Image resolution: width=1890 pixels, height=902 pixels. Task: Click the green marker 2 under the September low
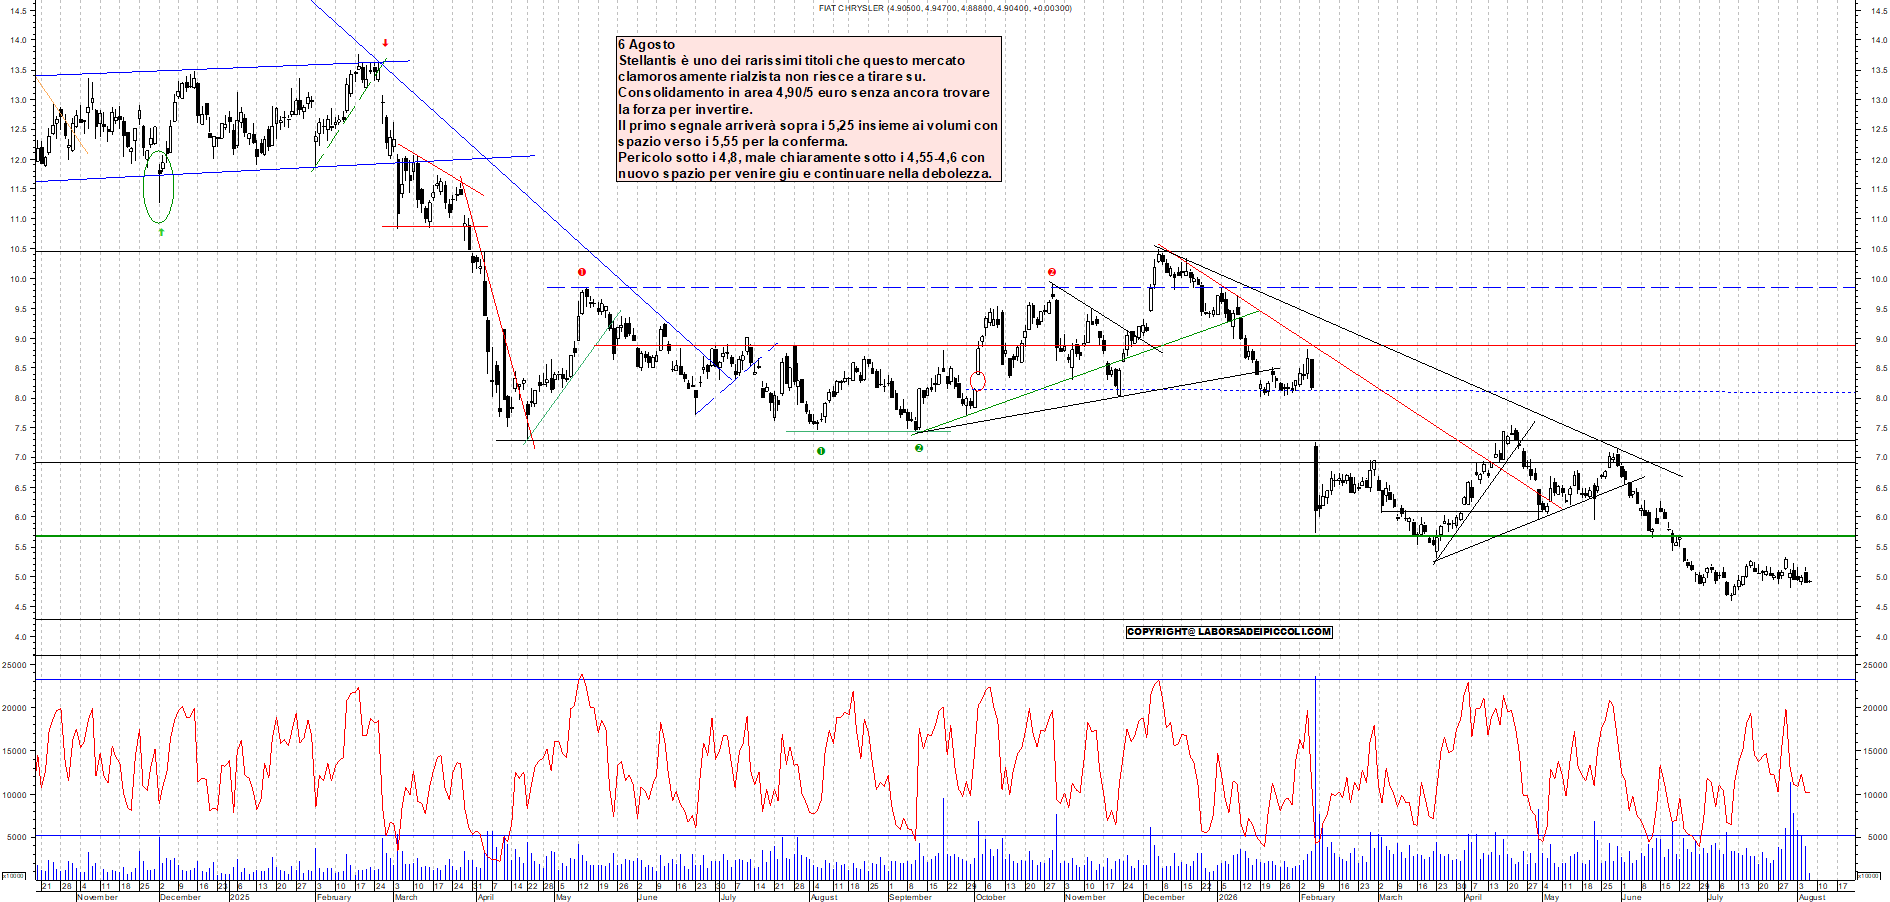pyautogui.click(x=919, y=448)
